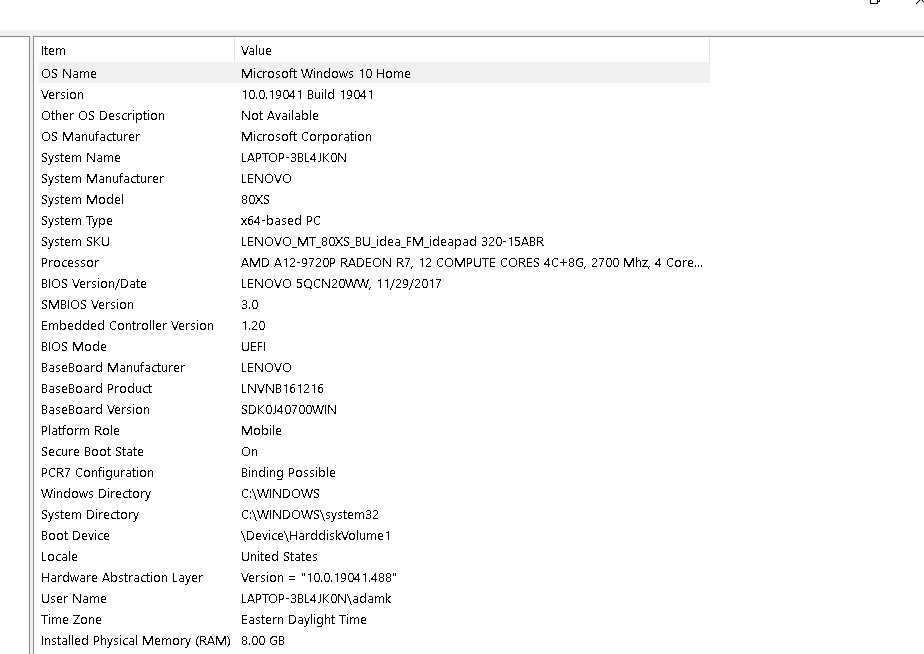Click the value Microsoft Windows 10 Home
Viewport: 924px width, 654px height.
point(326,74)
